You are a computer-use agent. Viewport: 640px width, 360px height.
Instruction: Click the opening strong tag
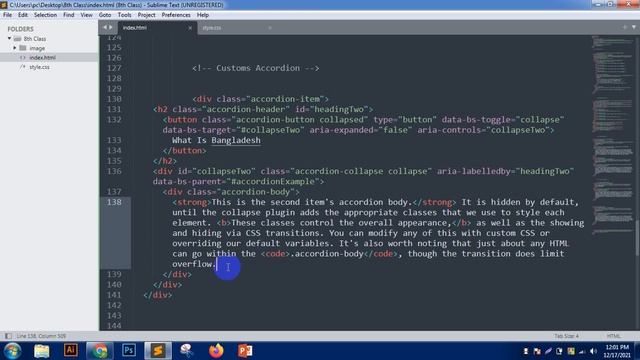pyautogui.click(x=192, y=202)
